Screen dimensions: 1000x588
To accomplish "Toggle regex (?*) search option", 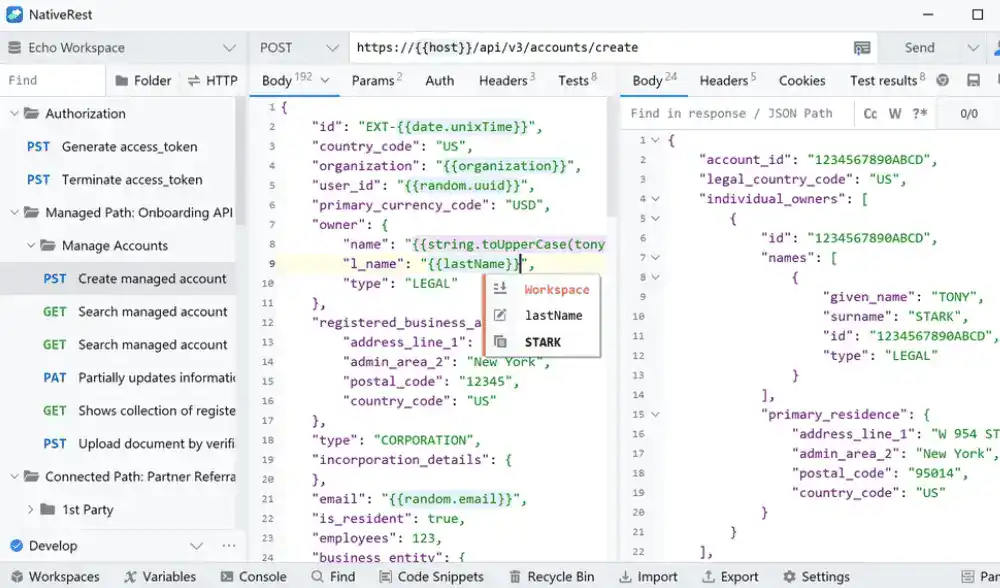I will click(919, 114).
